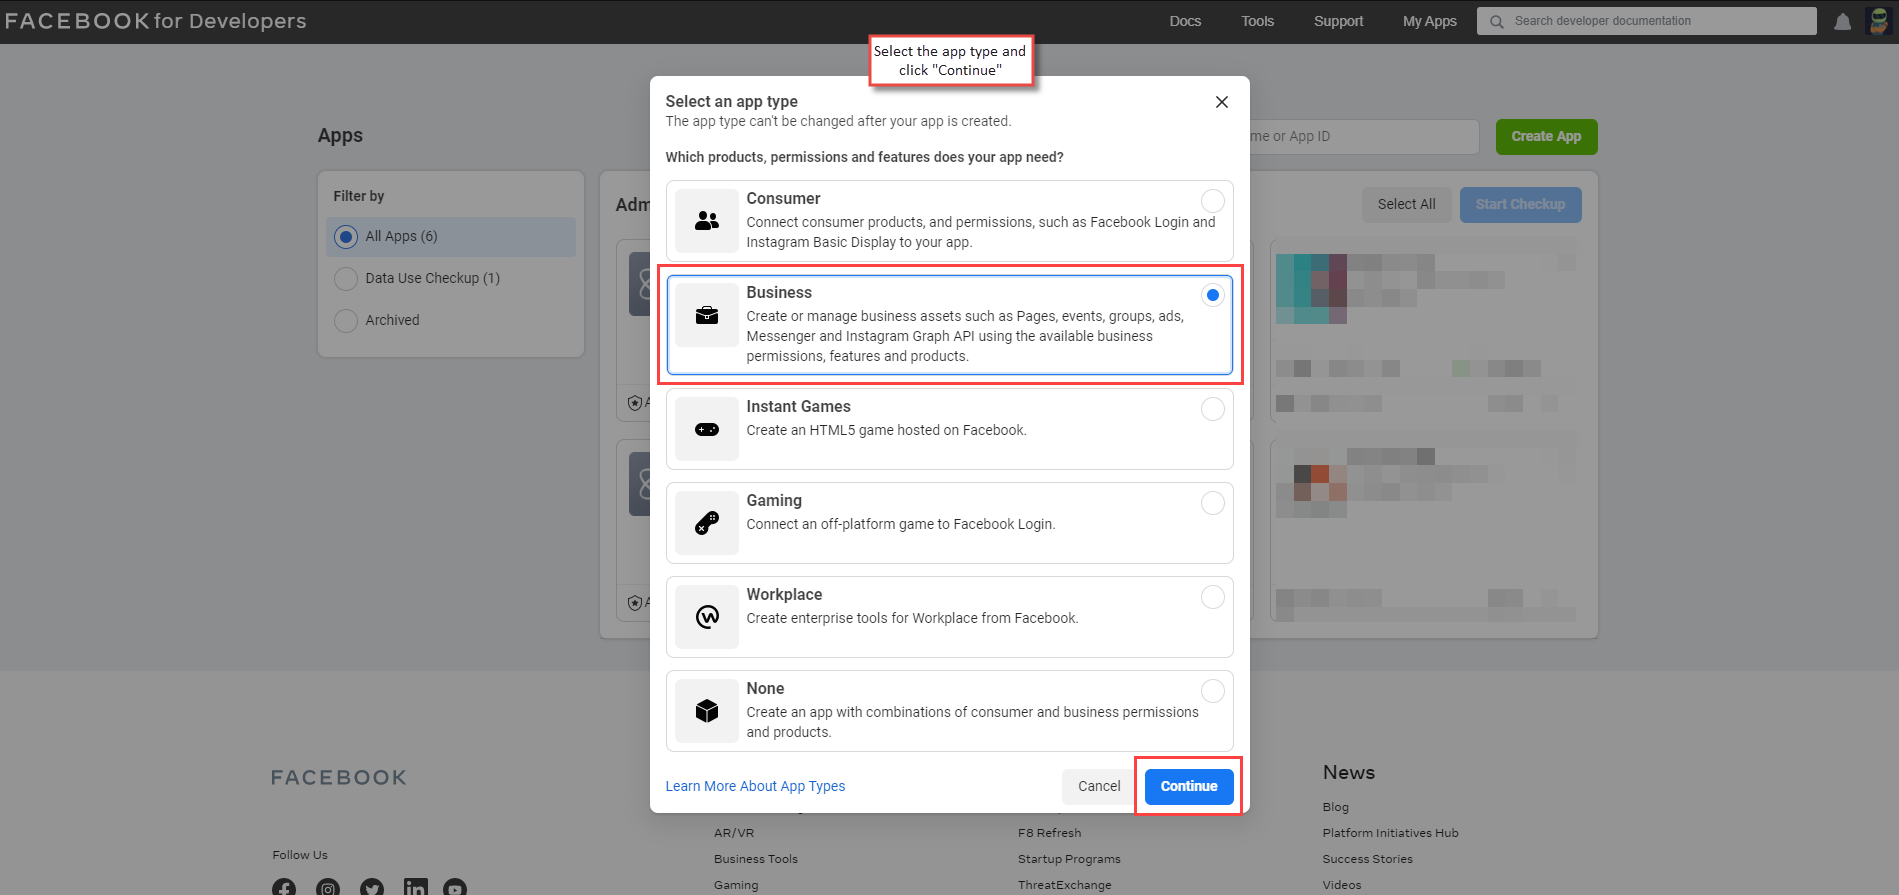Click the Create App button
This screenshot has width=1899, height=895.
[x=1546, y=137]
